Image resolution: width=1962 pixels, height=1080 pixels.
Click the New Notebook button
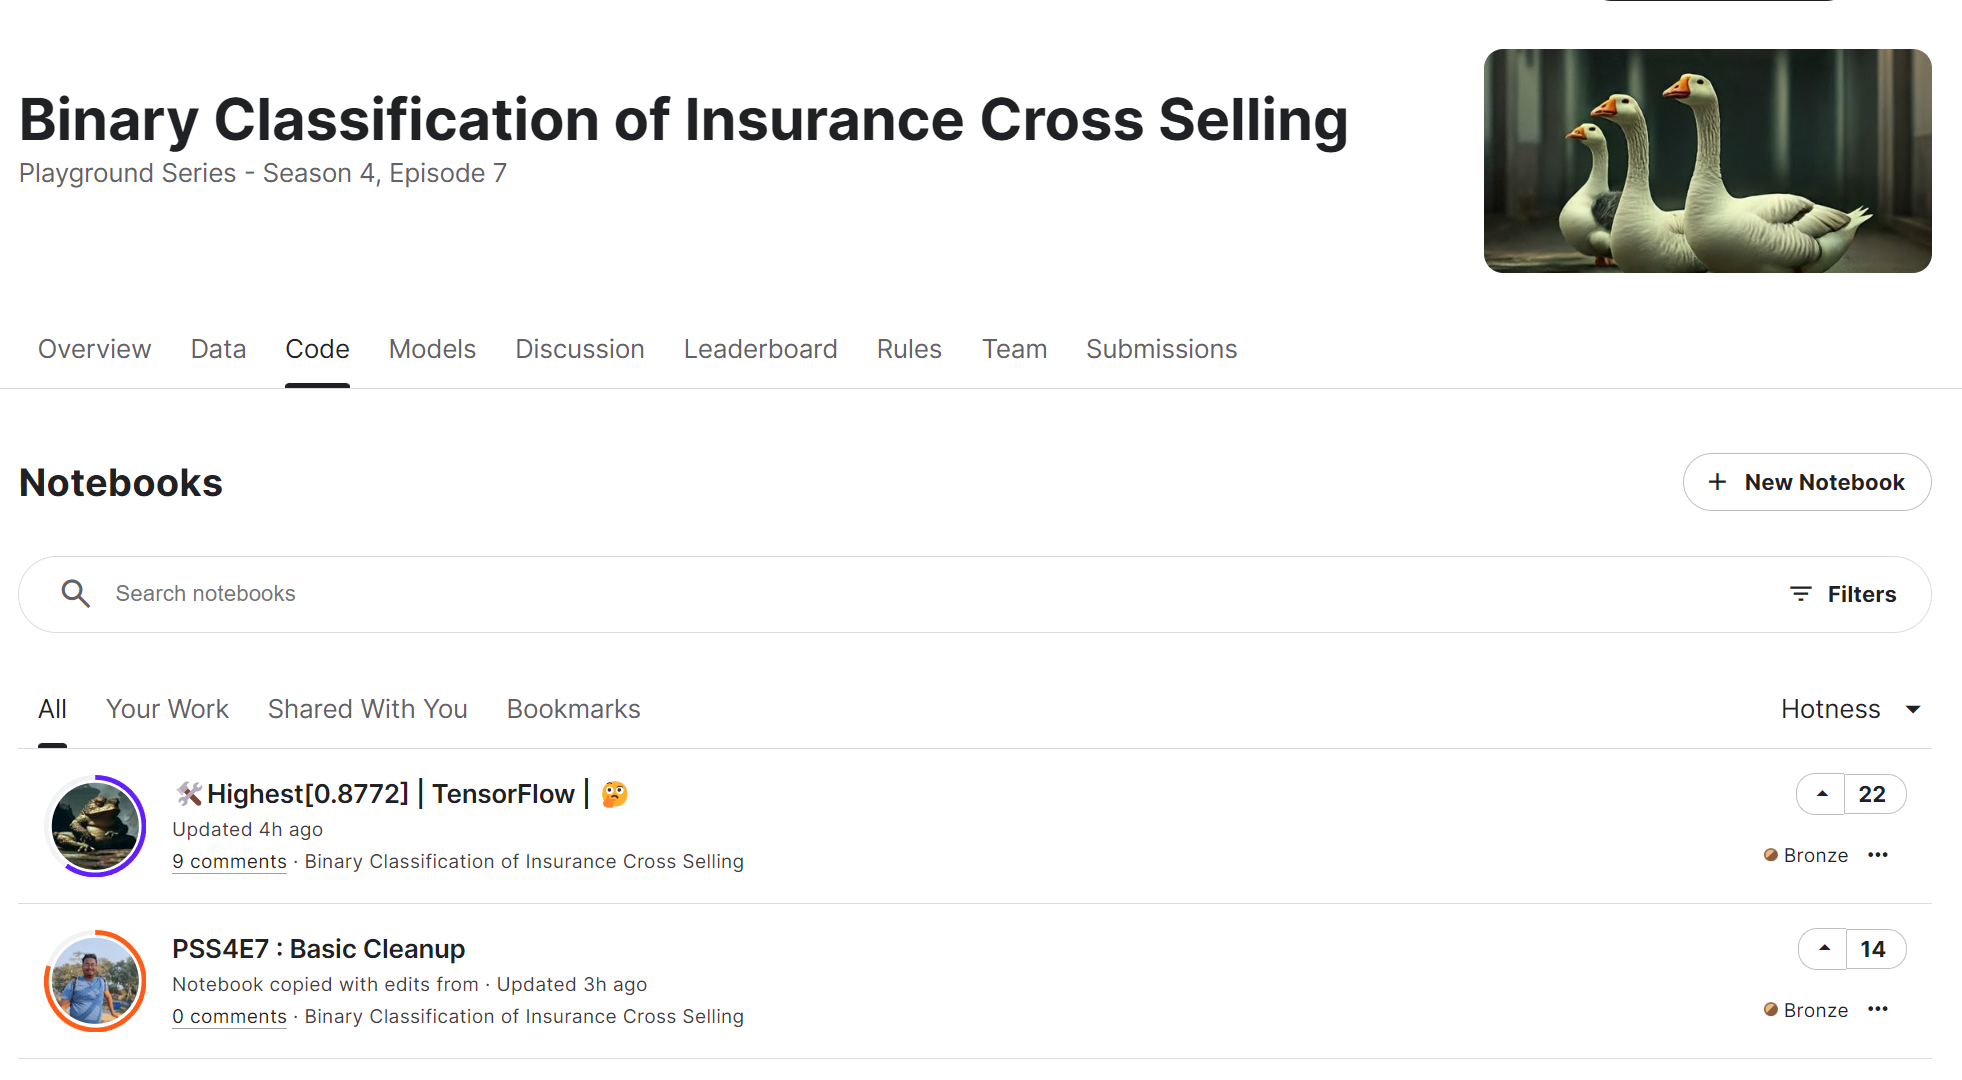click(x=1806, y=482)
